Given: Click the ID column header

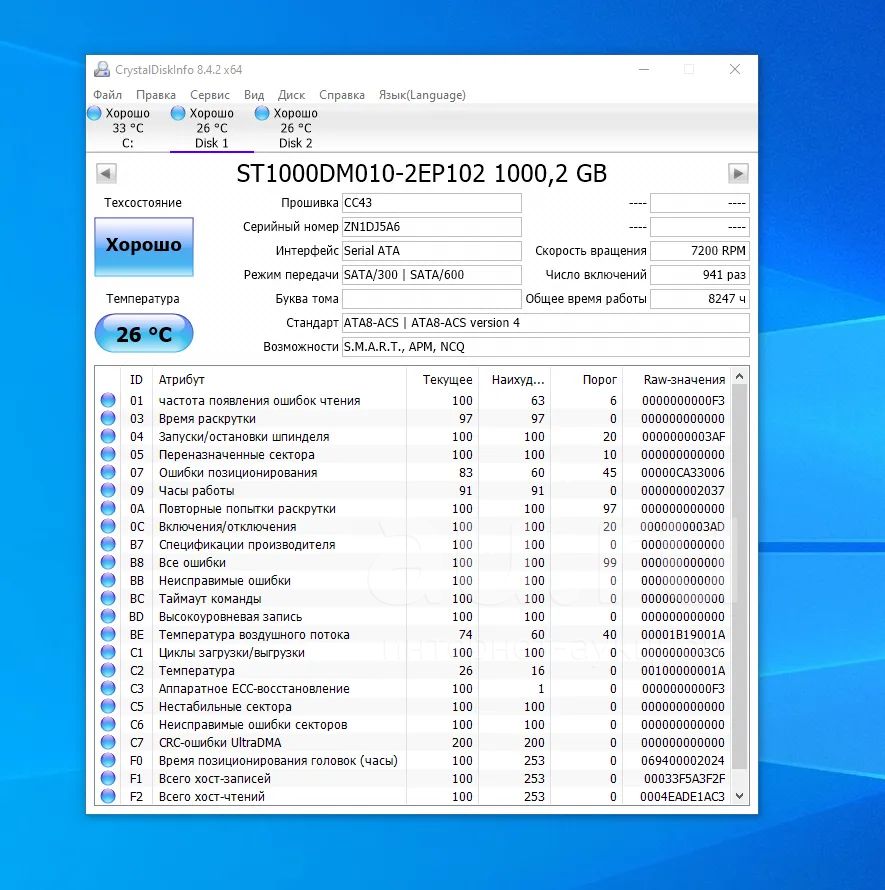Looking at the screenshot, I should (136, 379).
